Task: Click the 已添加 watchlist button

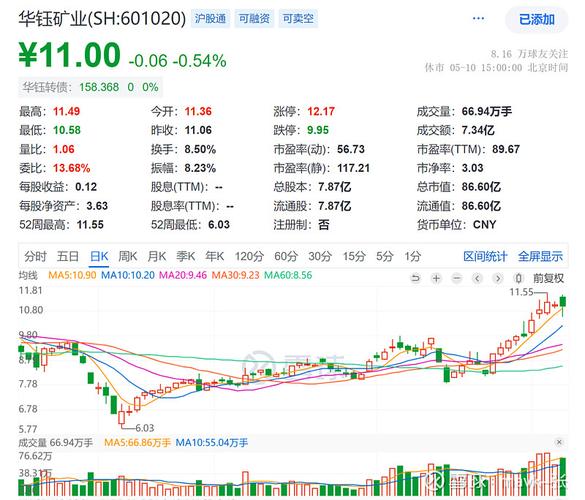Action: click(536, 19)
